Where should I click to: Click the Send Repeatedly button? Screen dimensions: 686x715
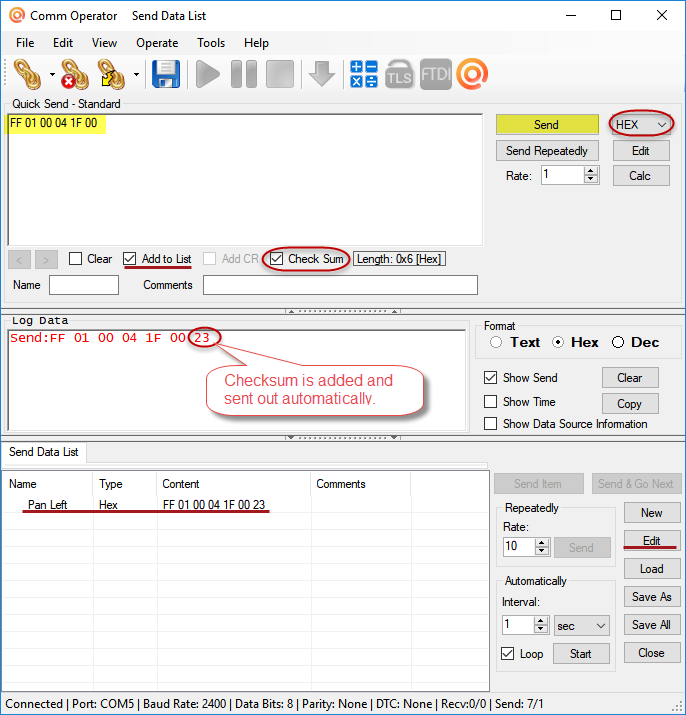547,151
